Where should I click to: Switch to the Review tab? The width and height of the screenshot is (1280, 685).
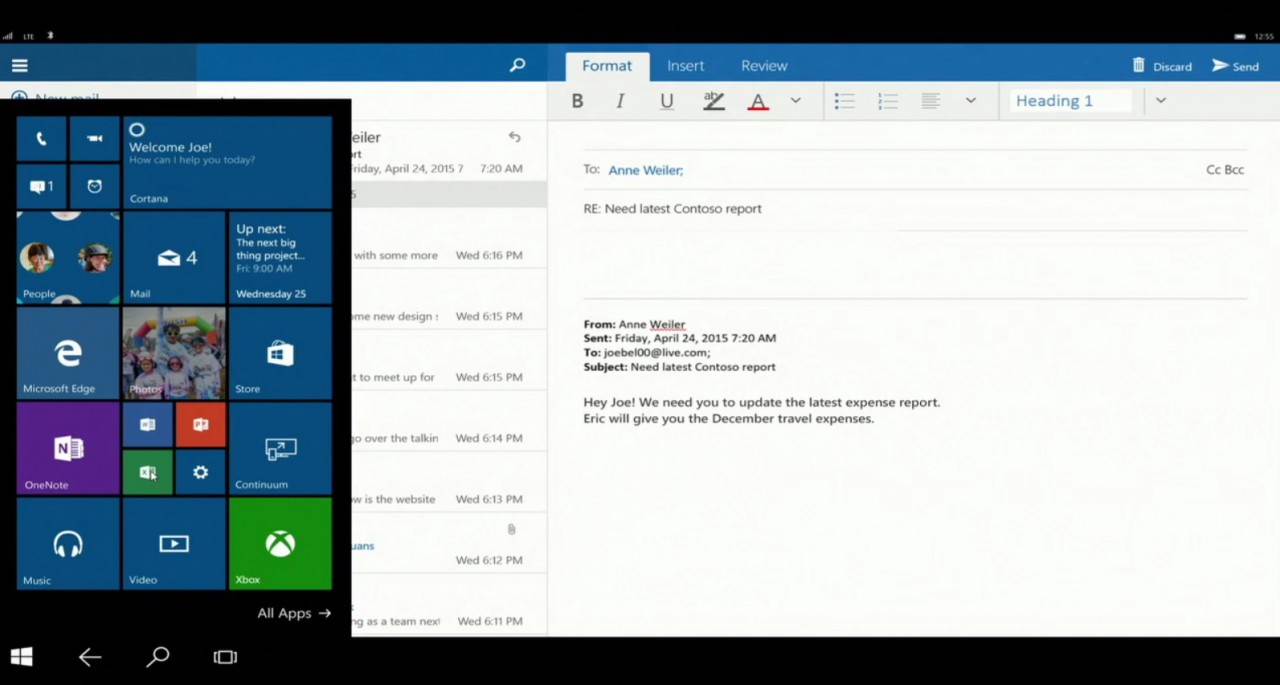(x=764, y=66)
